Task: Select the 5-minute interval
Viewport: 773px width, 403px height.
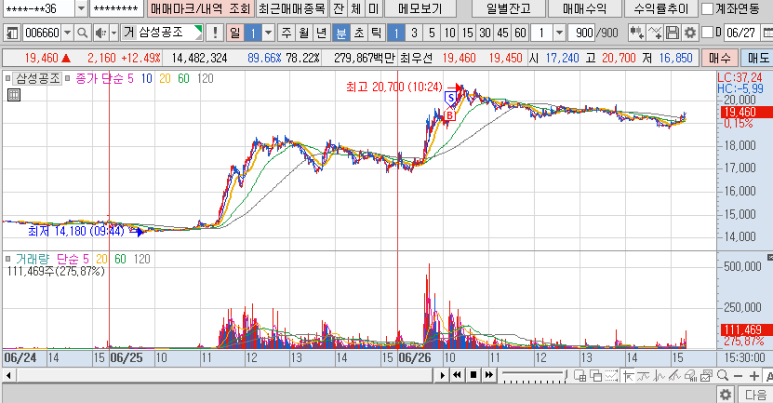Action: [x=432, y=33]
